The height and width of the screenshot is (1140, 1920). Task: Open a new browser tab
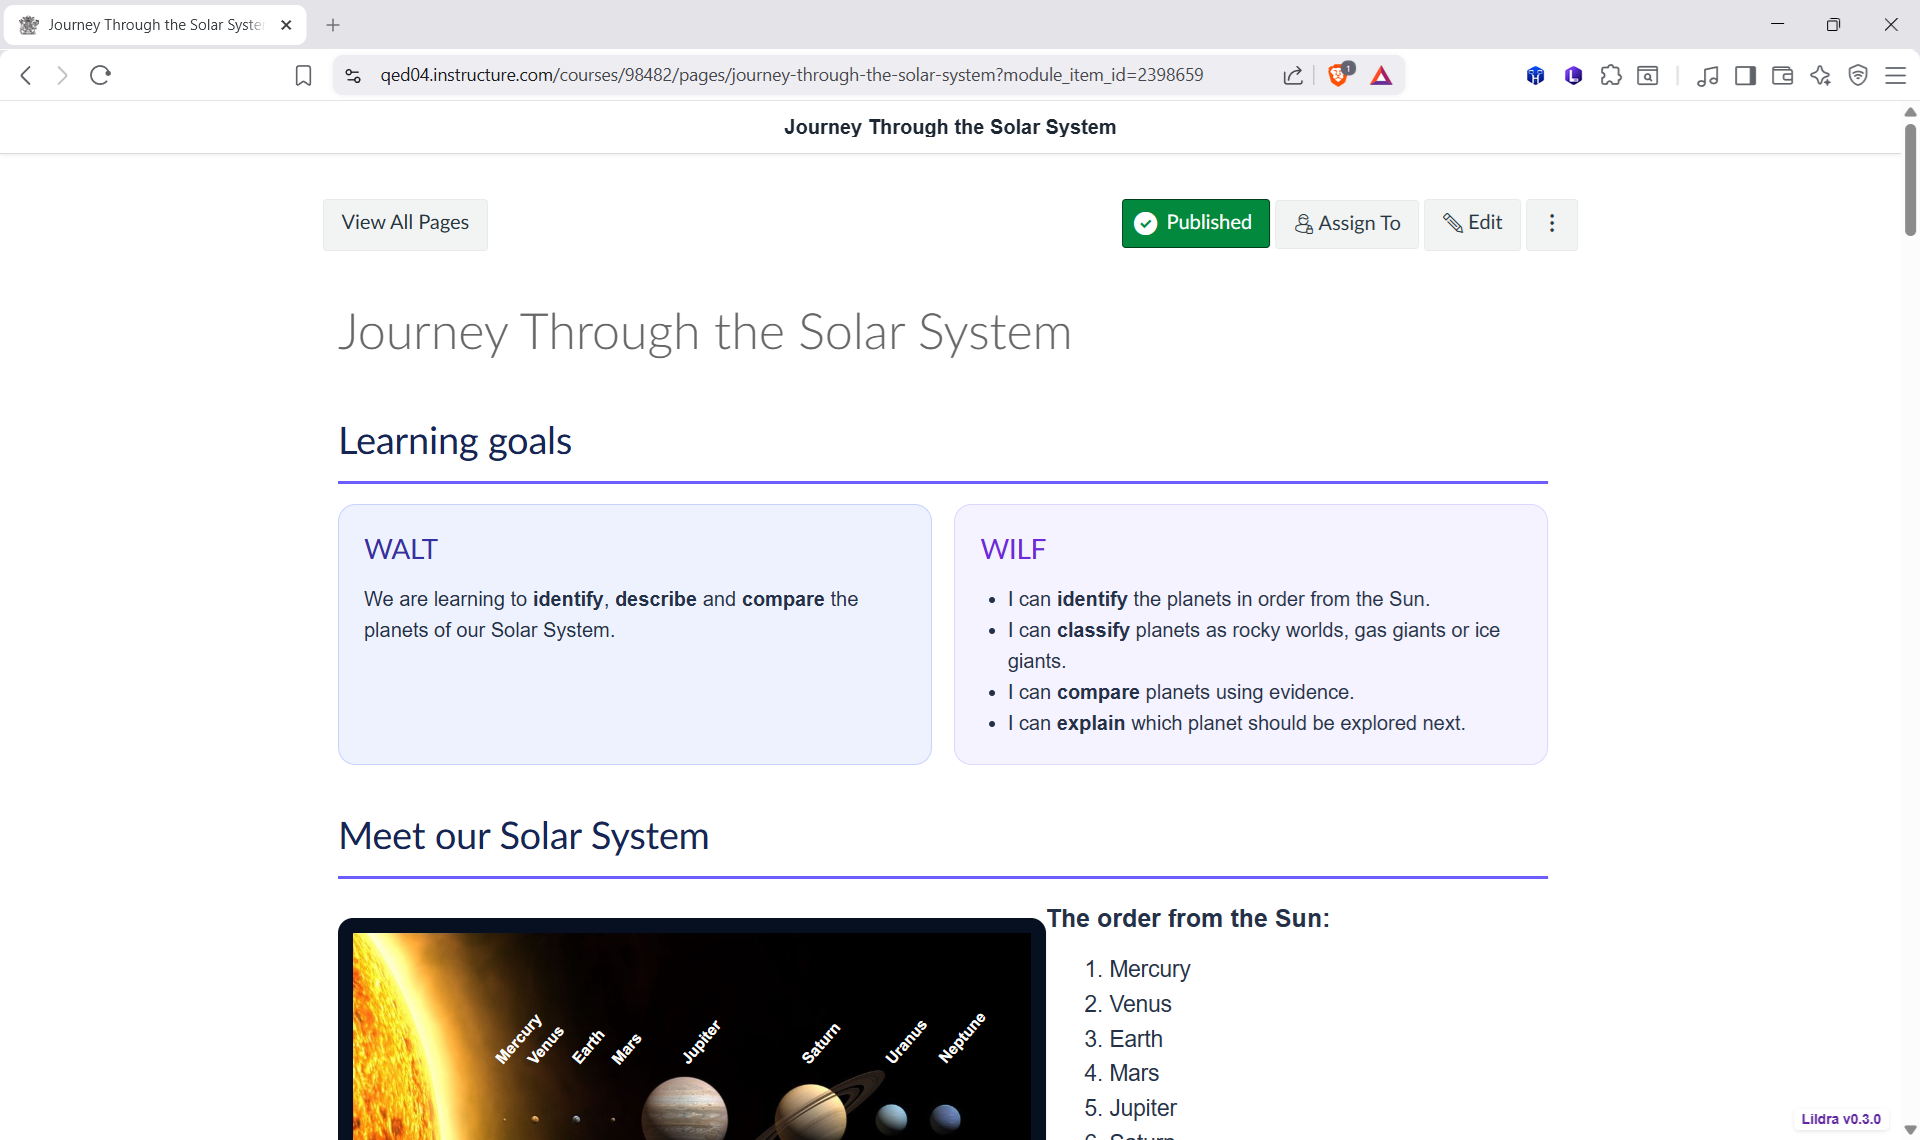333,25
